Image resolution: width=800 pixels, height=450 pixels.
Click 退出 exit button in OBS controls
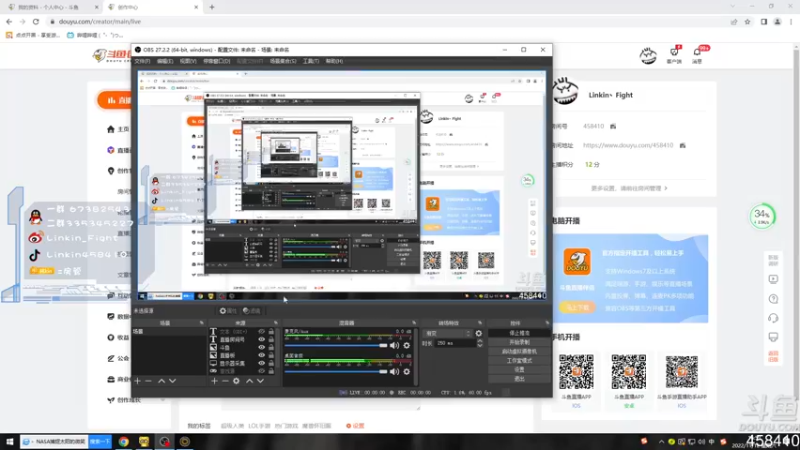(x=519, y=379)
